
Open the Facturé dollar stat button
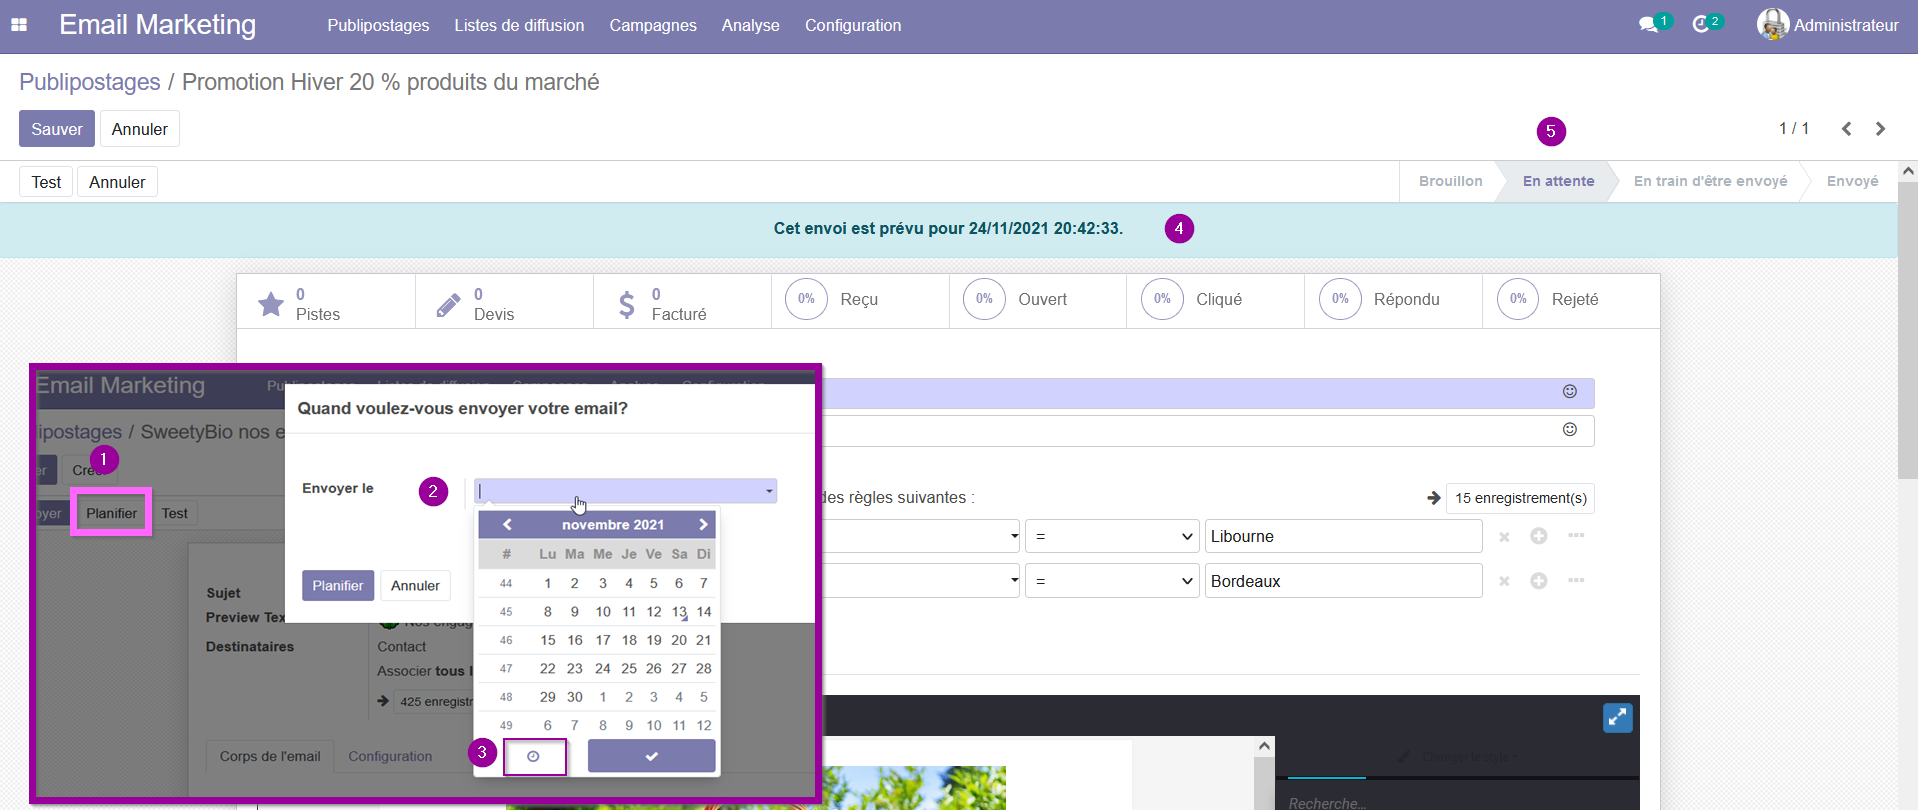pos(682,302)
